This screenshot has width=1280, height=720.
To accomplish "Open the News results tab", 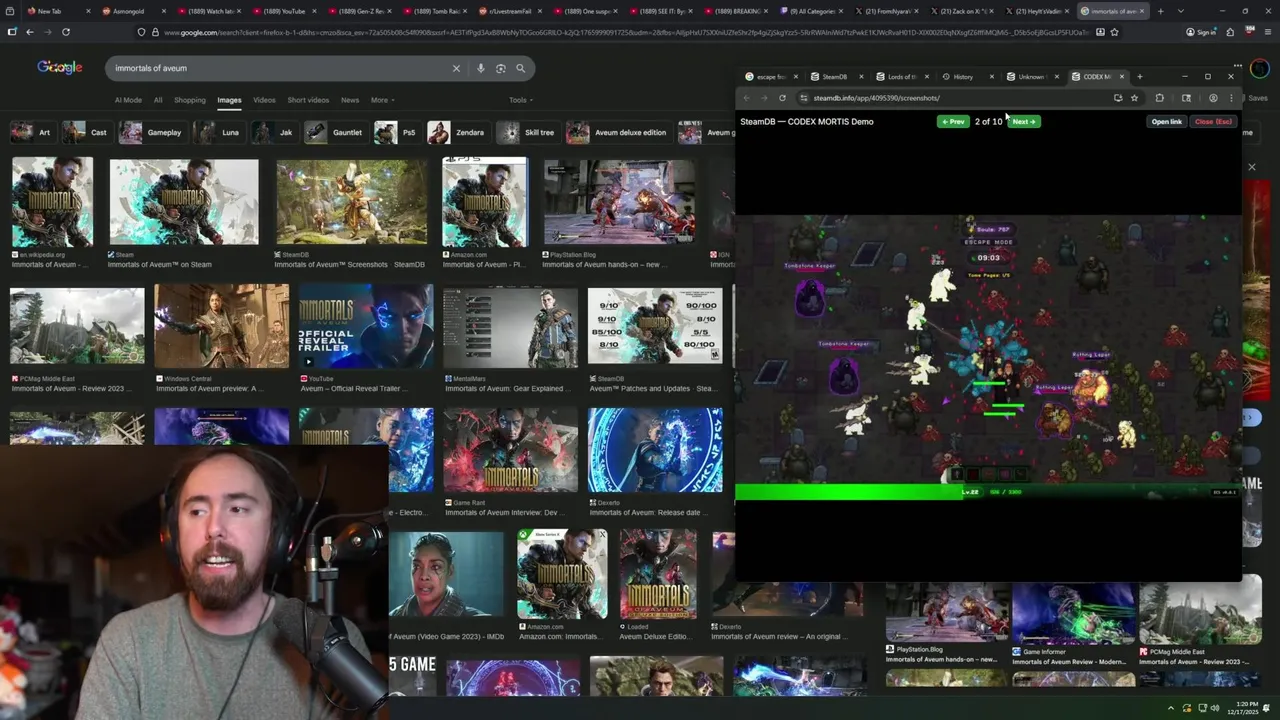I will 350,100.
